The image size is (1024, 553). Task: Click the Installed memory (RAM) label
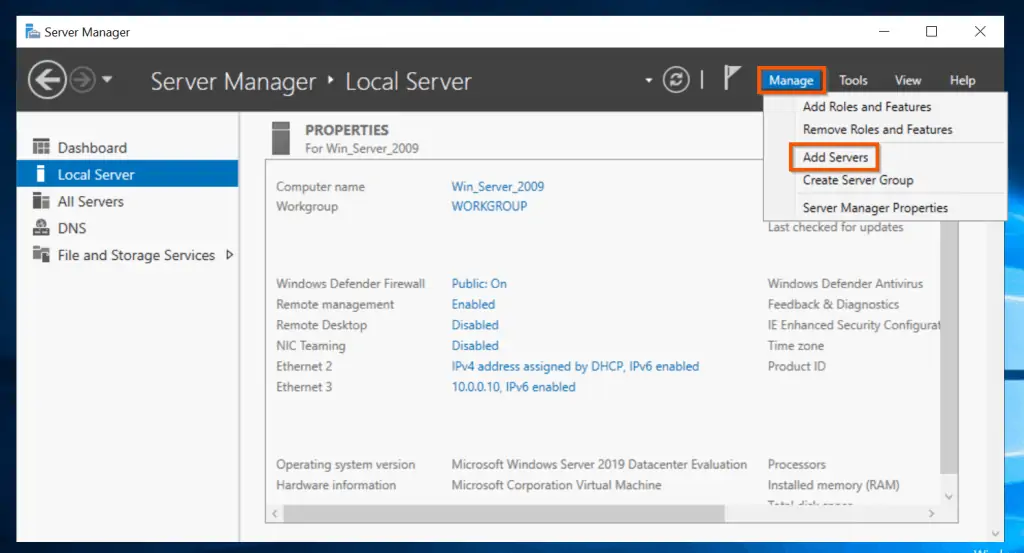(833, 485)
